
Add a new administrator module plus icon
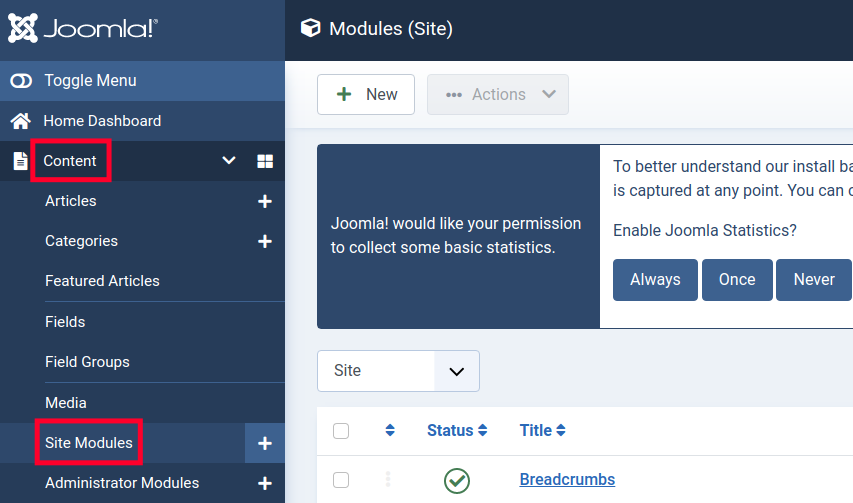265,483
